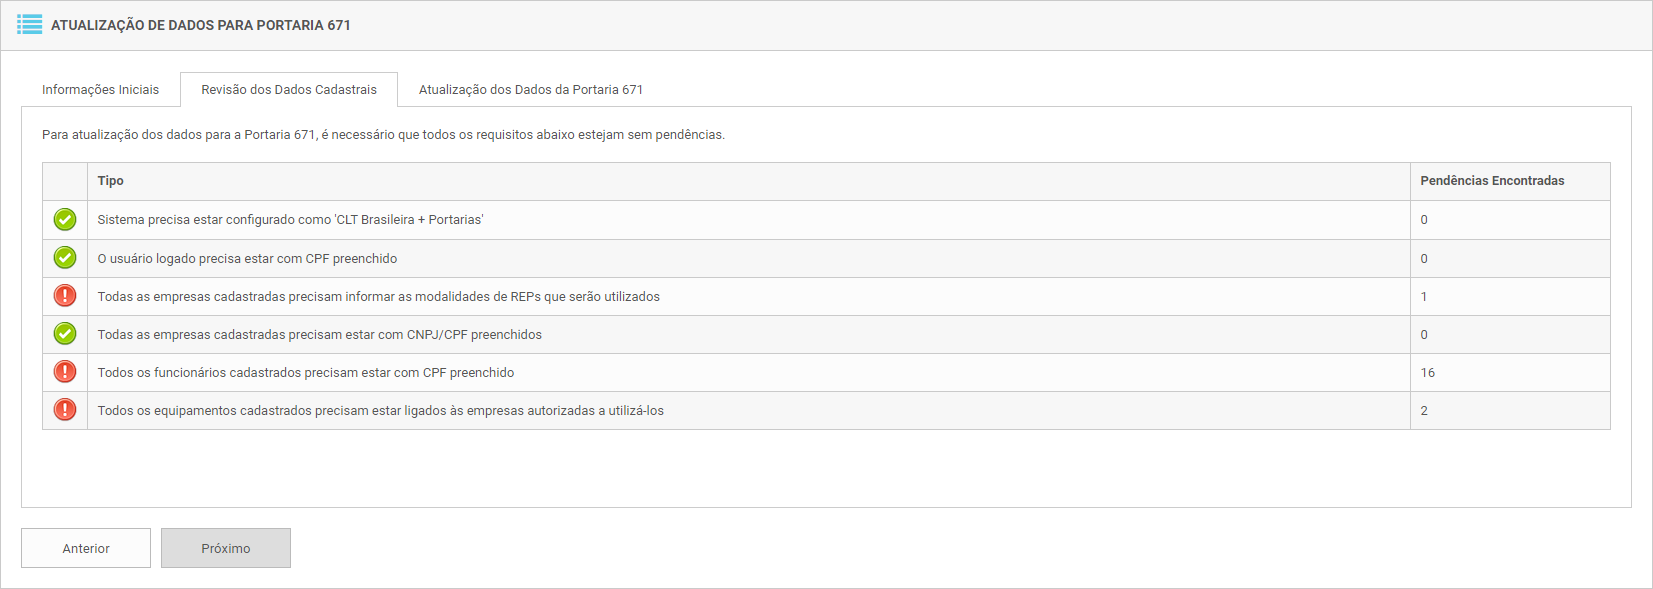
Task: Click green check icon for logged user CPF row
Action: point(65,258)
